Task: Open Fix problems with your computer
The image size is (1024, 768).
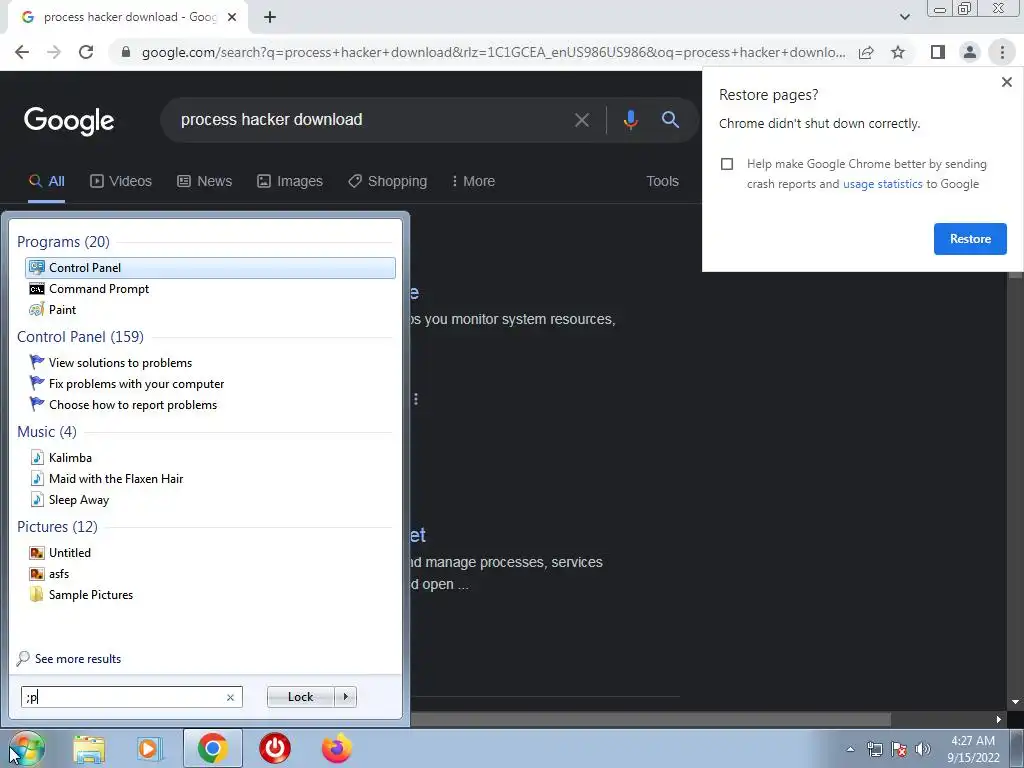Action: point(210,383)
